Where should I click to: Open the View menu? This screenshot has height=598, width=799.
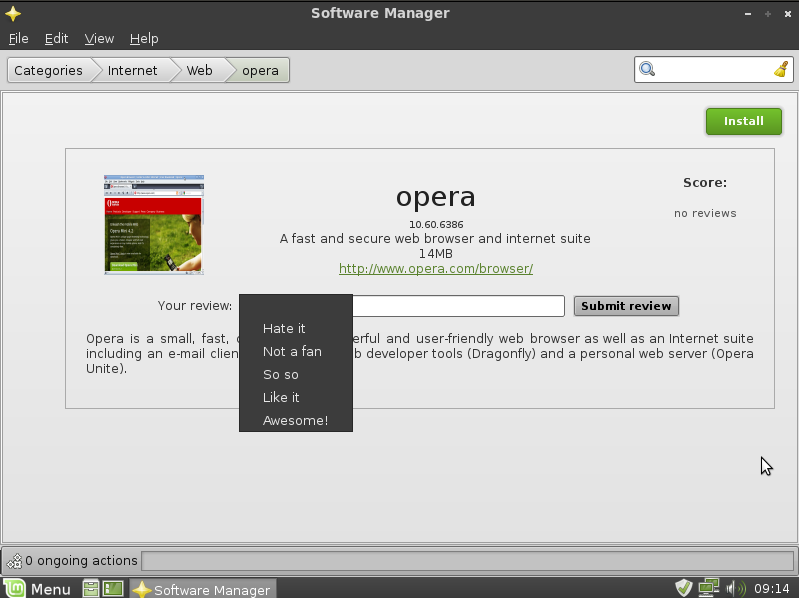tap(99, 39)
